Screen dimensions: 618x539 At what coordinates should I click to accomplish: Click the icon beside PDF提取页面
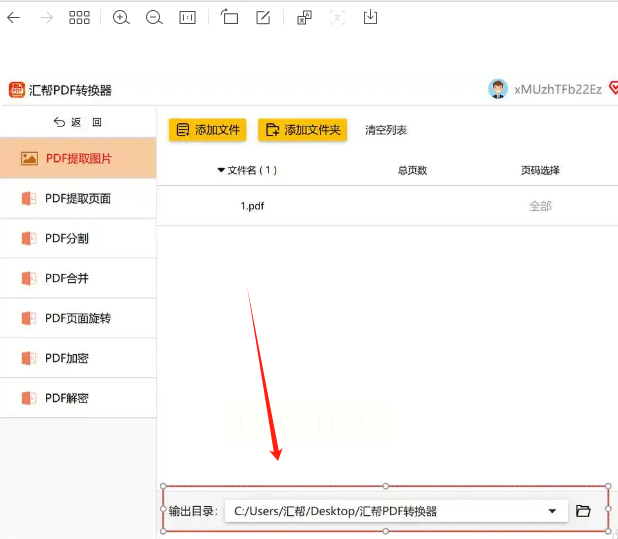[x=29, y=198]
